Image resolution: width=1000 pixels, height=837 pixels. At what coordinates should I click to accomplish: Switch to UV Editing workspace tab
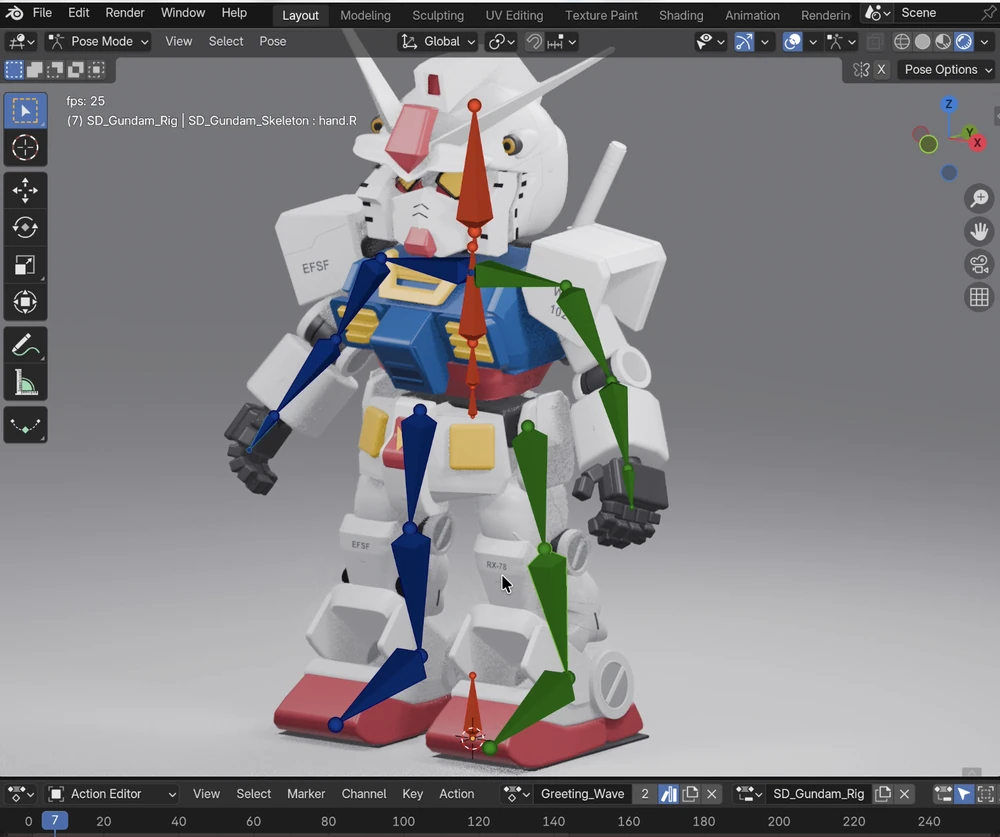pos(514,15)
